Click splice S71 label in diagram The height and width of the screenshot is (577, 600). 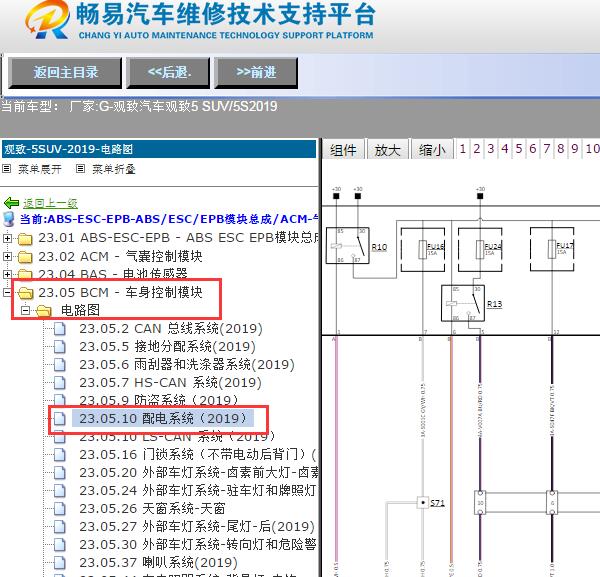click(437, 503)
